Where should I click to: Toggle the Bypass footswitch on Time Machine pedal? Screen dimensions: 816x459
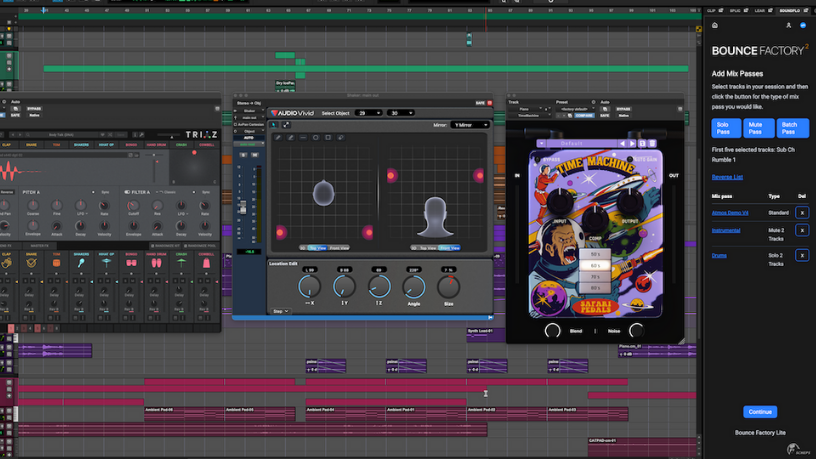538,159
